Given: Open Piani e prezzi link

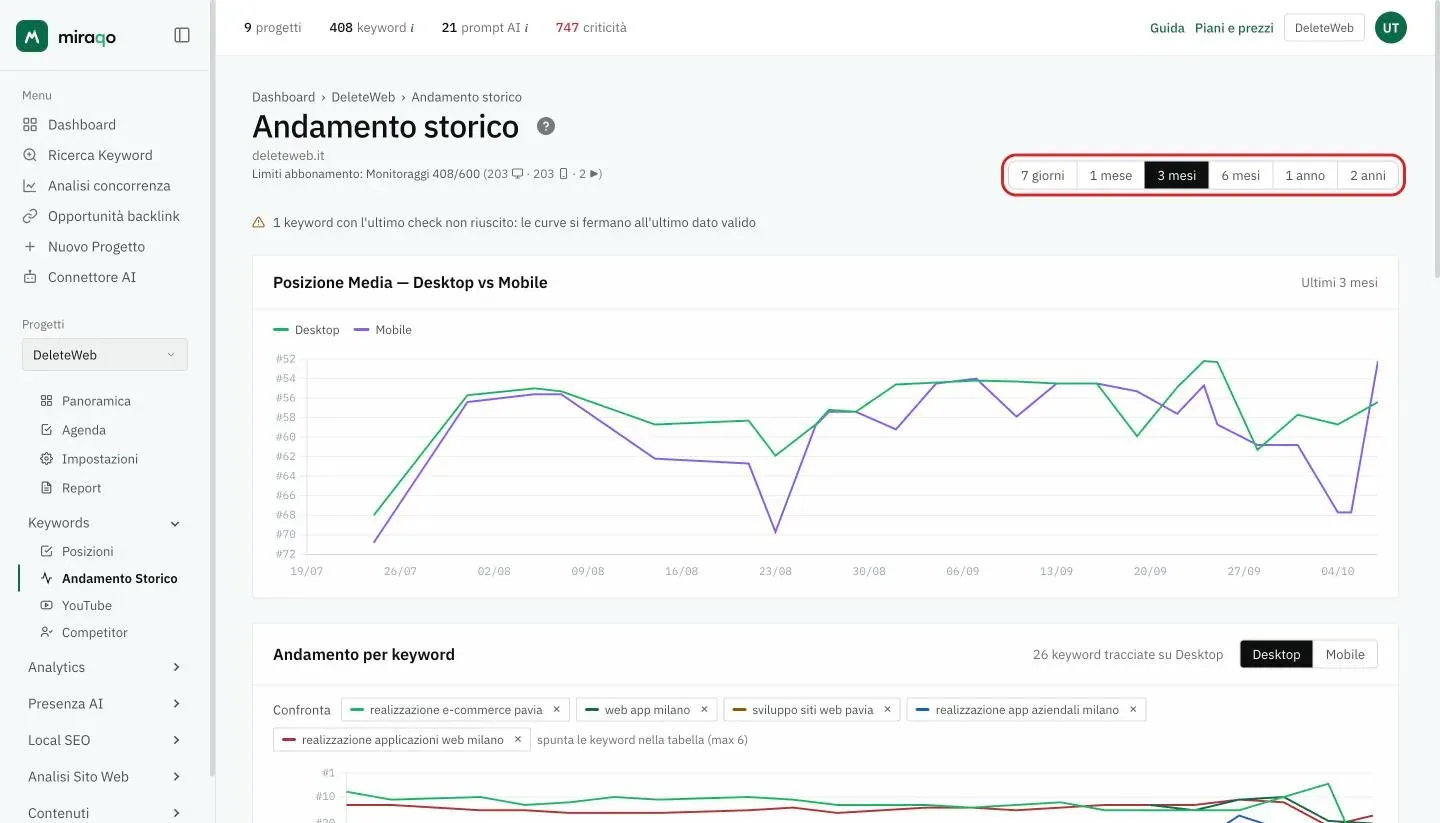Looking at the screenshot, I should [1234, 28].
